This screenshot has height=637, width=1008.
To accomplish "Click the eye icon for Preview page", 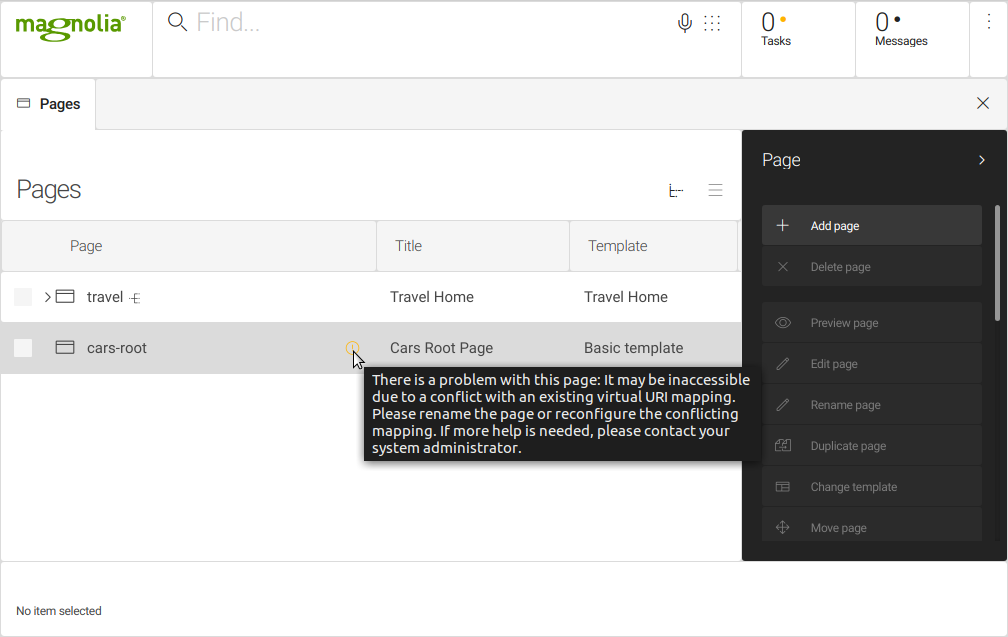I will [782, 323].
